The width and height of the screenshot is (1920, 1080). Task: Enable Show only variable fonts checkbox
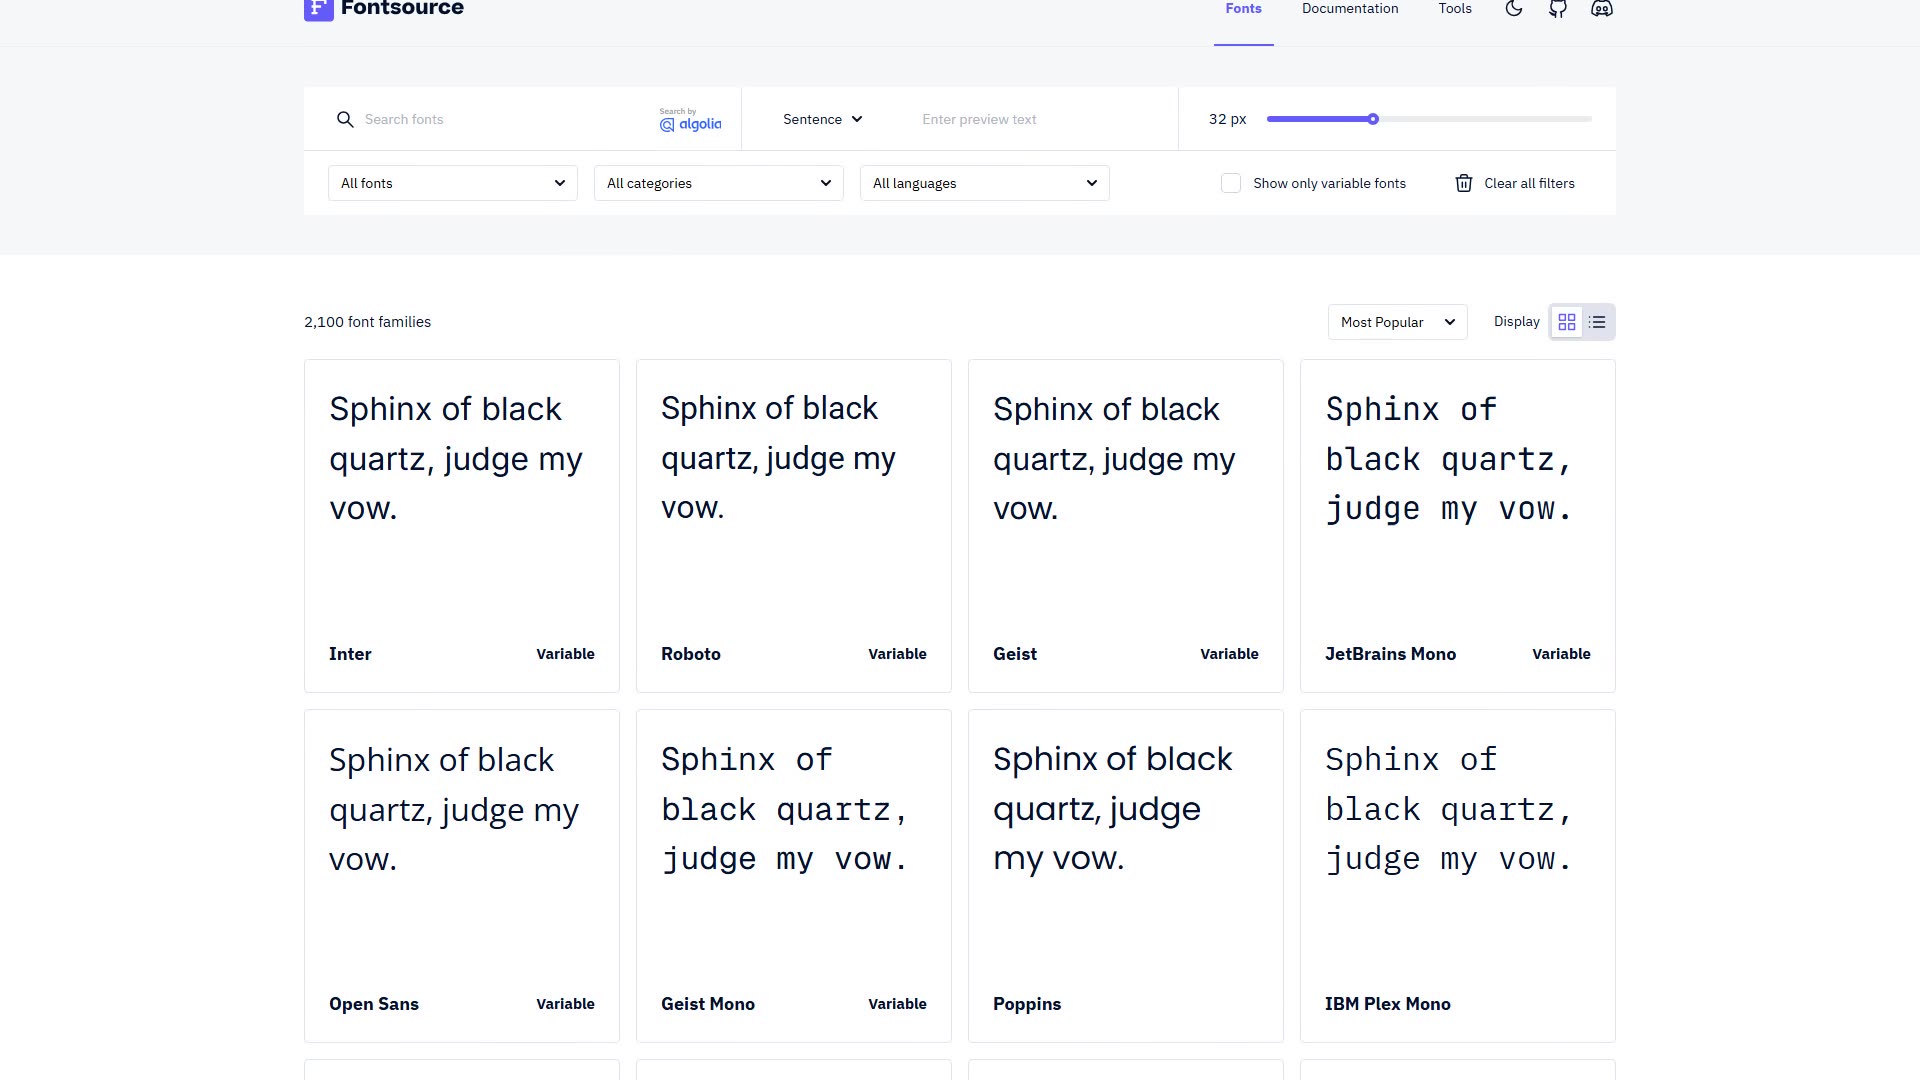(1231, 183)
